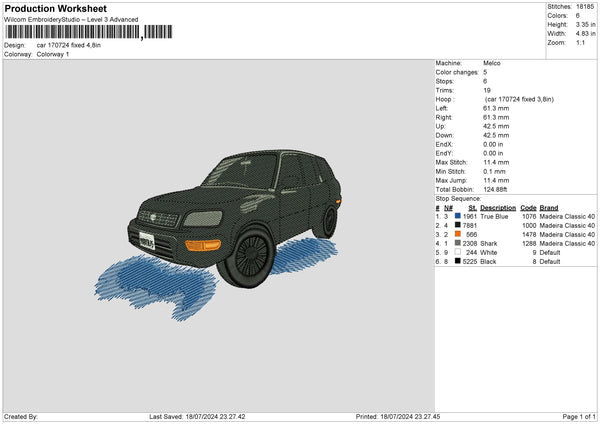Click the barcode under the worksheet title

click(x=89, y=32)
